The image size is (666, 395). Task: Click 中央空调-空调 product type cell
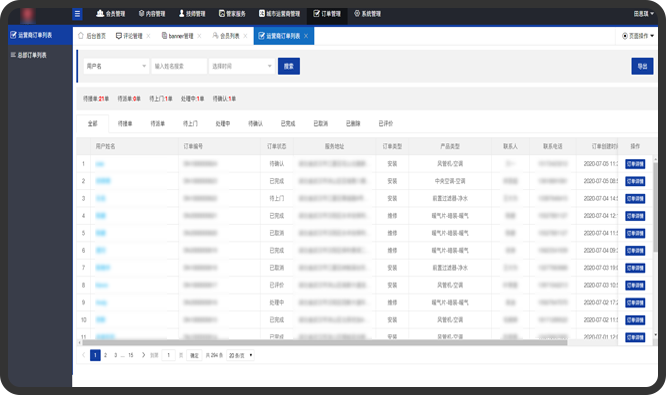tap(450, 181)
